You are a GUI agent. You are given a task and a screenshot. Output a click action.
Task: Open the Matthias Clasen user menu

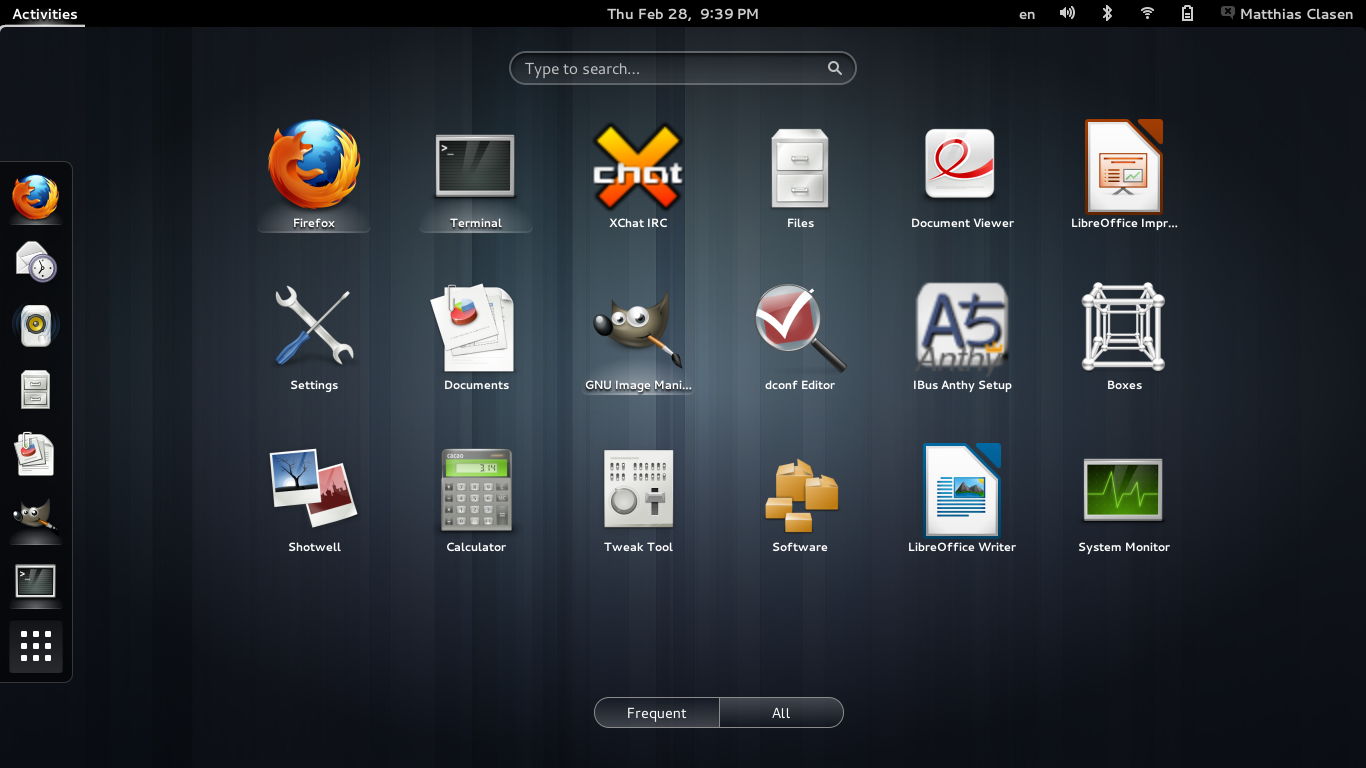[1285, 13]
